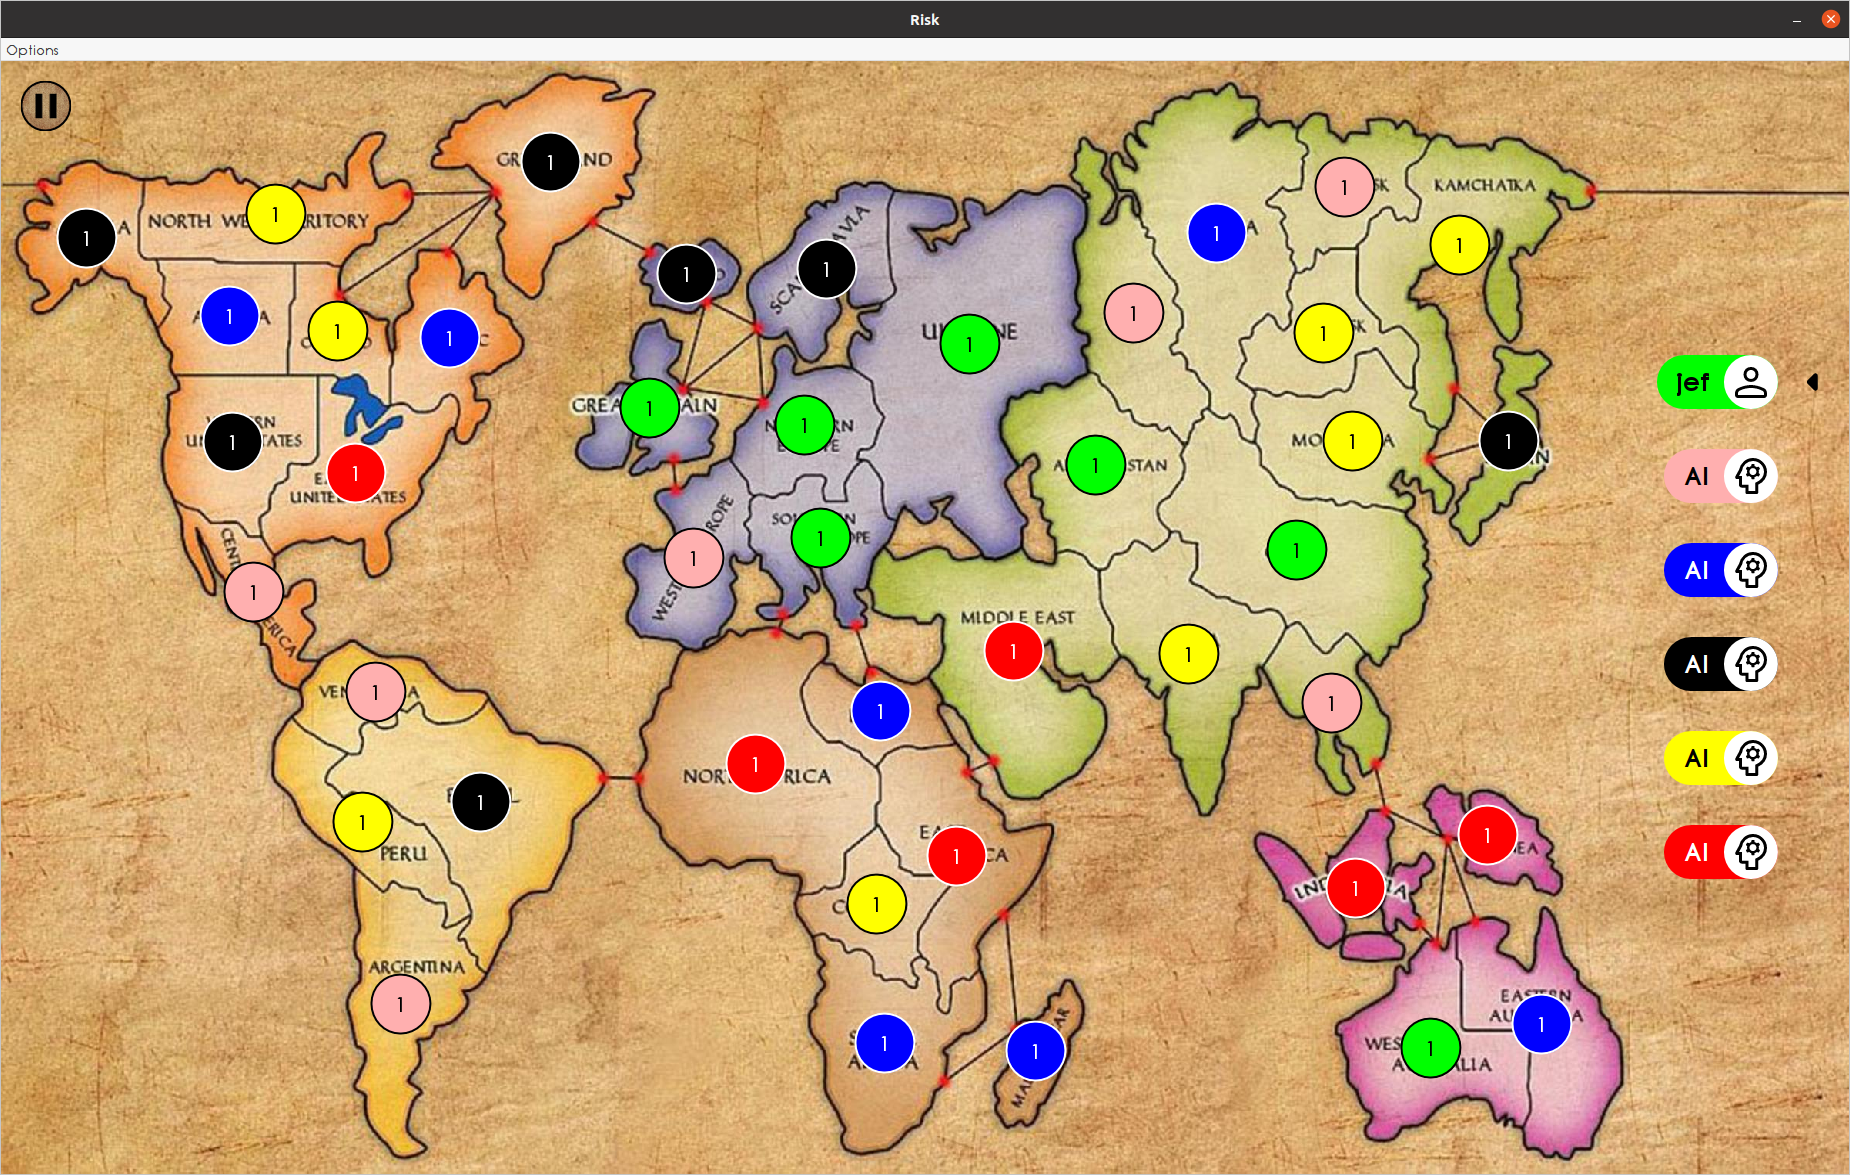This screenshot has width=1850, height=1175.
Task: Select black token on Japan
Action: point(1508,441)
